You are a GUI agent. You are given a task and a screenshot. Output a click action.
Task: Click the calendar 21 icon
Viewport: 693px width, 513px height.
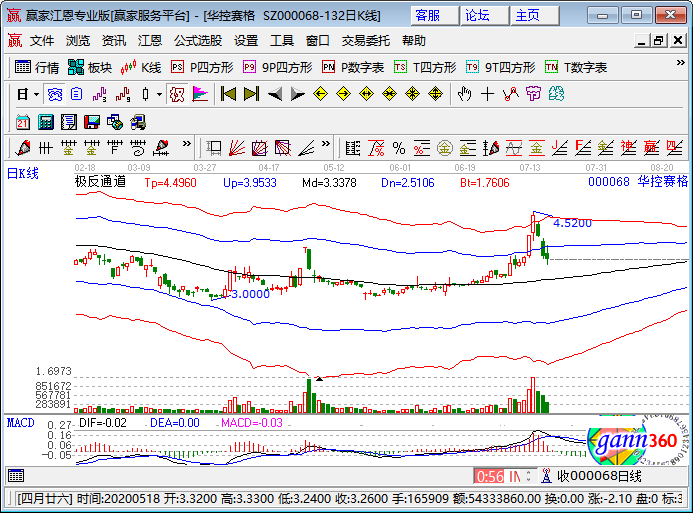23,122
